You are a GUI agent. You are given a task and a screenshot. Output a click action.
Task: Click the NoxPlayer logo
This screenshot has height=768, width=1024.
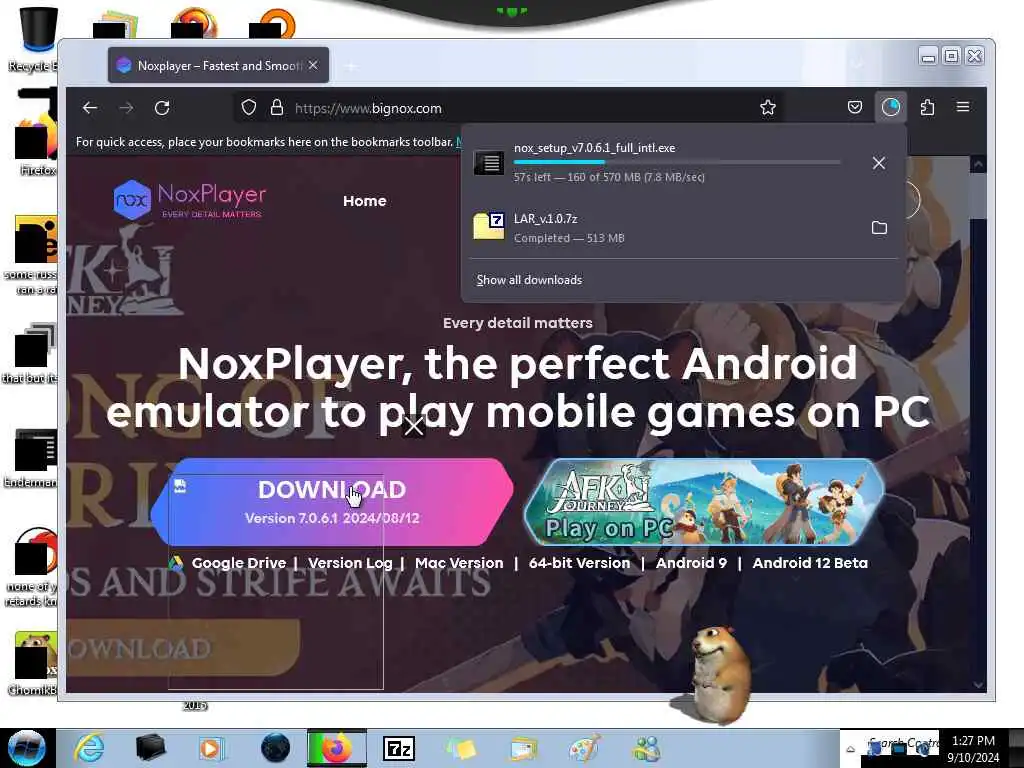click(x=190, y=199)
